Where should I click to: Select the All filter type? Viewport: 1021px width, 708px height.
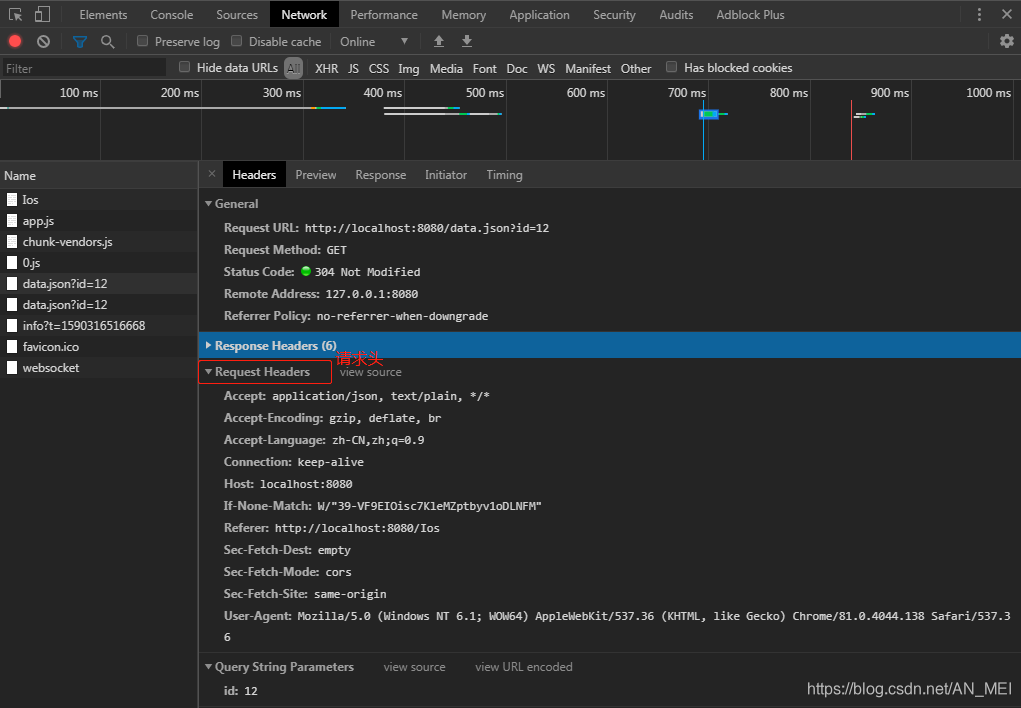click(294, 68)
